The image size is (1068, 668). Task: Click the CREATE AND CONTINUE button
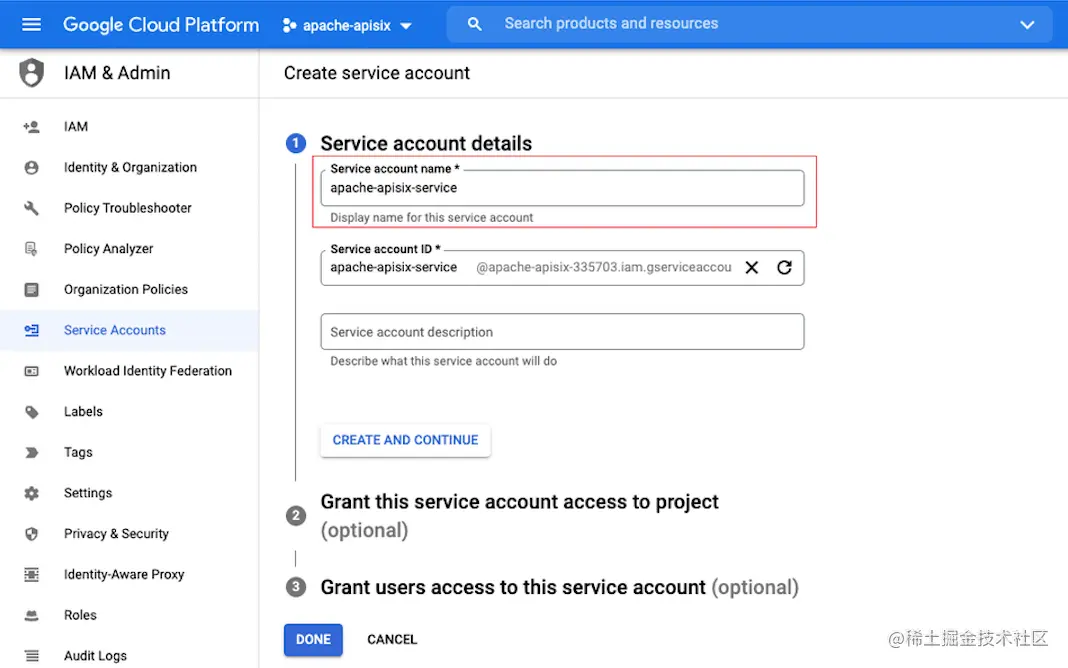tap(405, 441)
